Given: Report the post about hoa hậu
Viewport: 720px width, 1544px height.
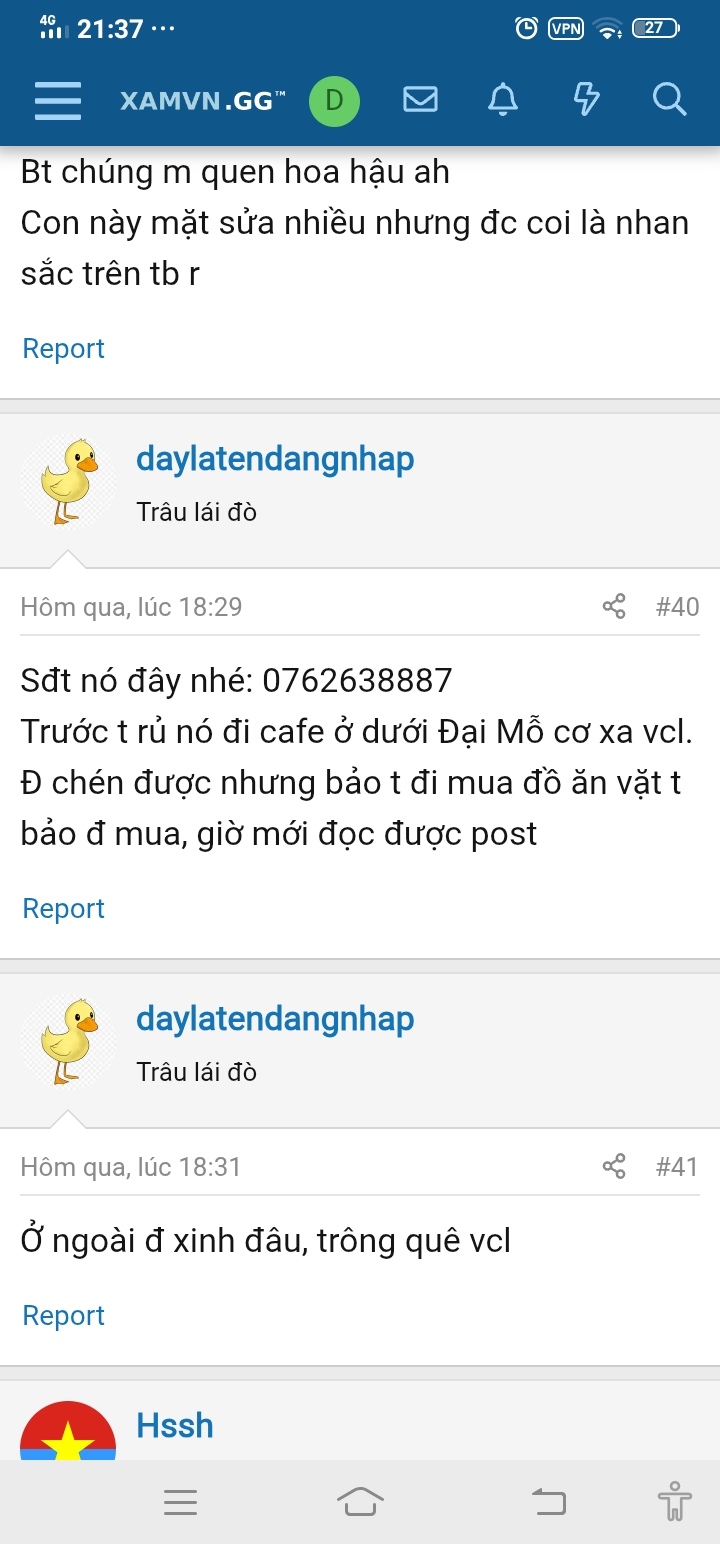Looking at the screenshot, I should (64, 348).
